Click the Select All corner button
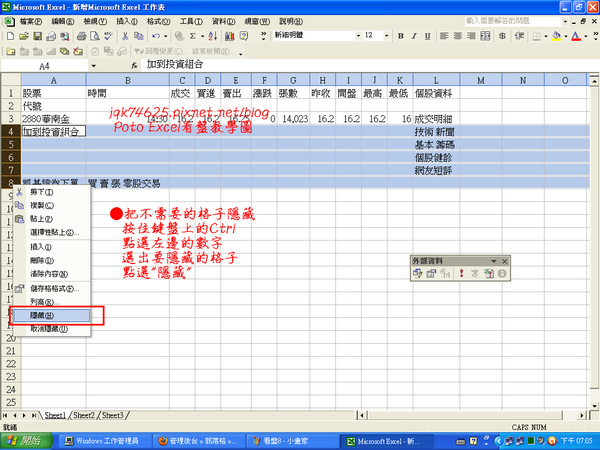The image size is (600, 450). pyautogui.click(x=11, y=80)
